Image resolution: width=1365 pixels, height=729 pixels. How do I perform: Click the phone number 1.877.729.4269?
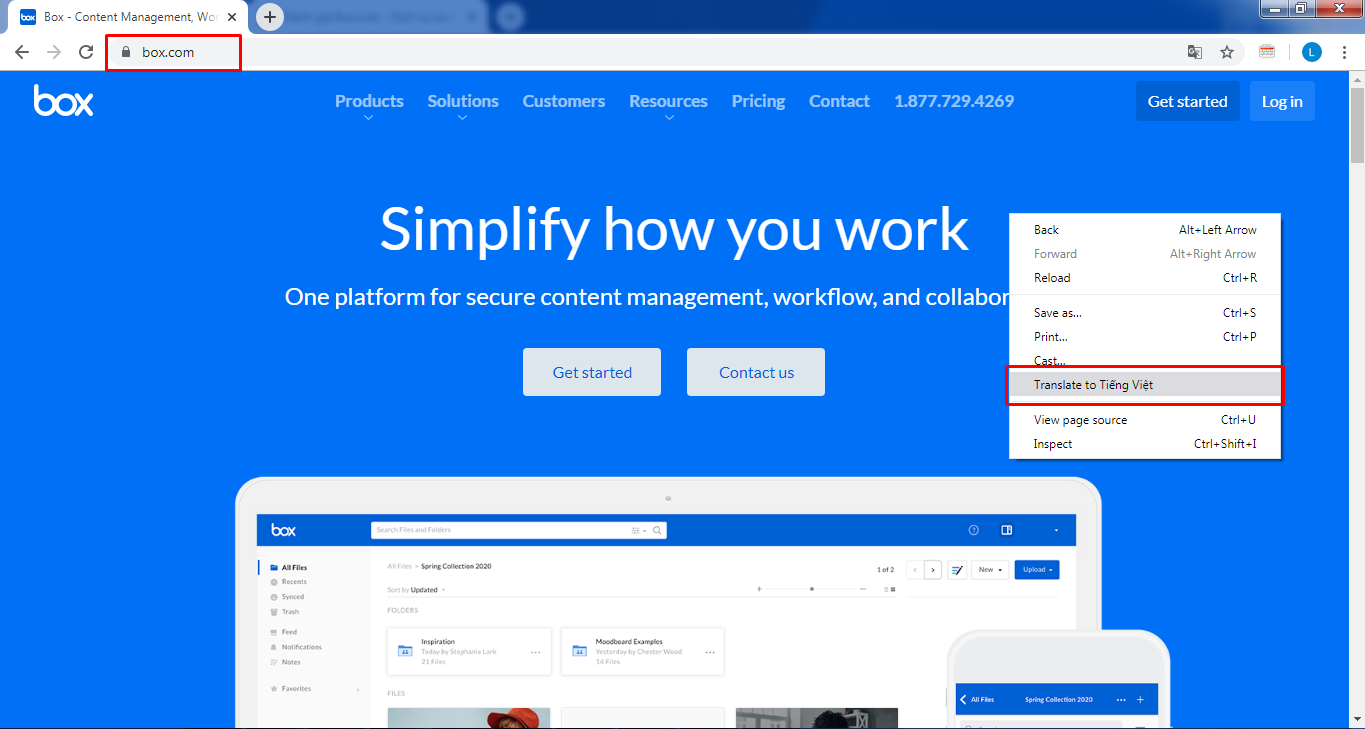click(954, 101)
